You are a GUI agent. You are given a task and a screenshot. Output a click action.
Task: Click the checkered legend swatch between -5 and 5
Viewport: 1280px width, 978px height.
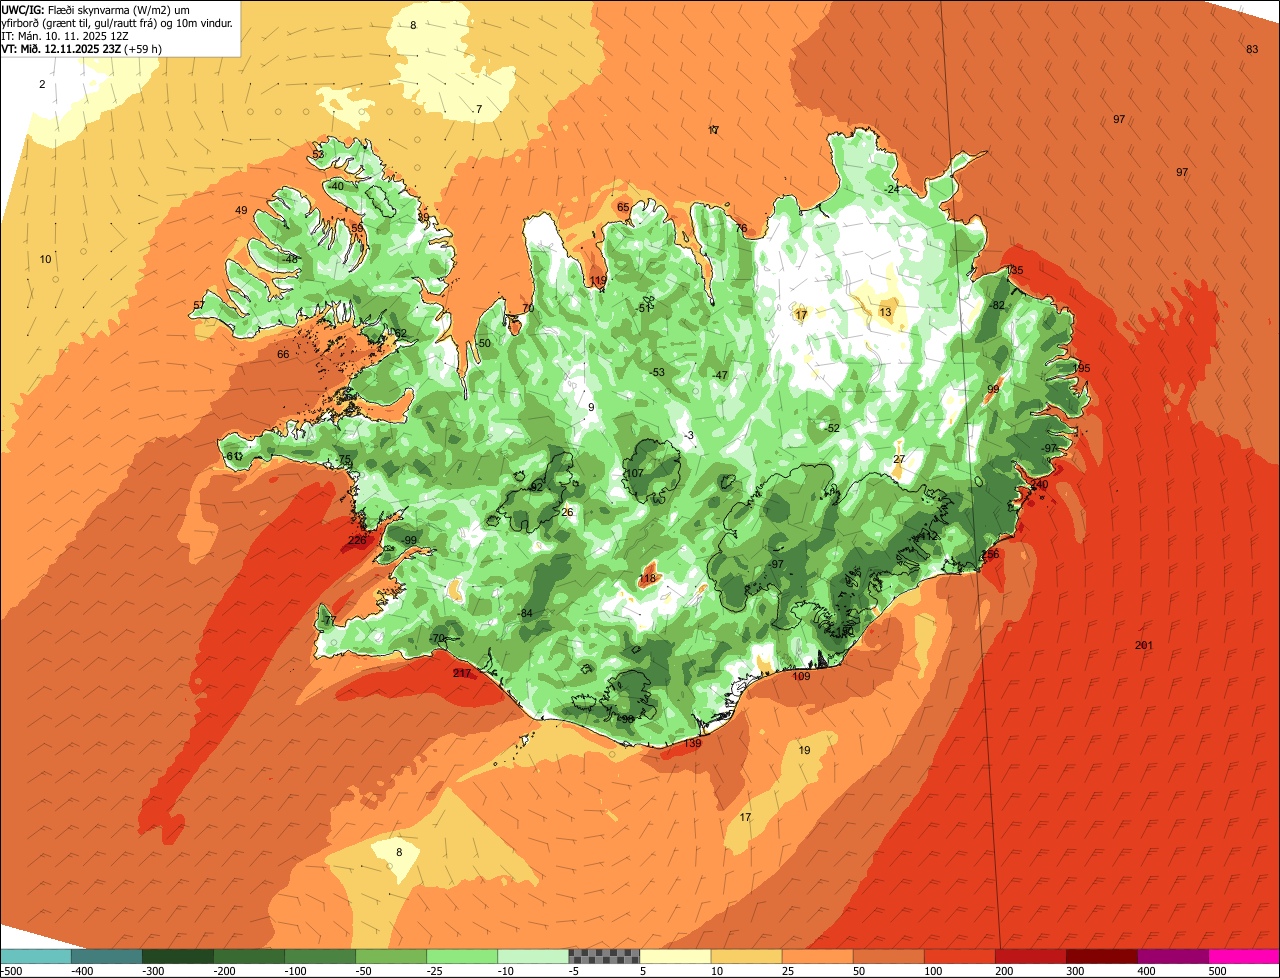tap(604, 956)
